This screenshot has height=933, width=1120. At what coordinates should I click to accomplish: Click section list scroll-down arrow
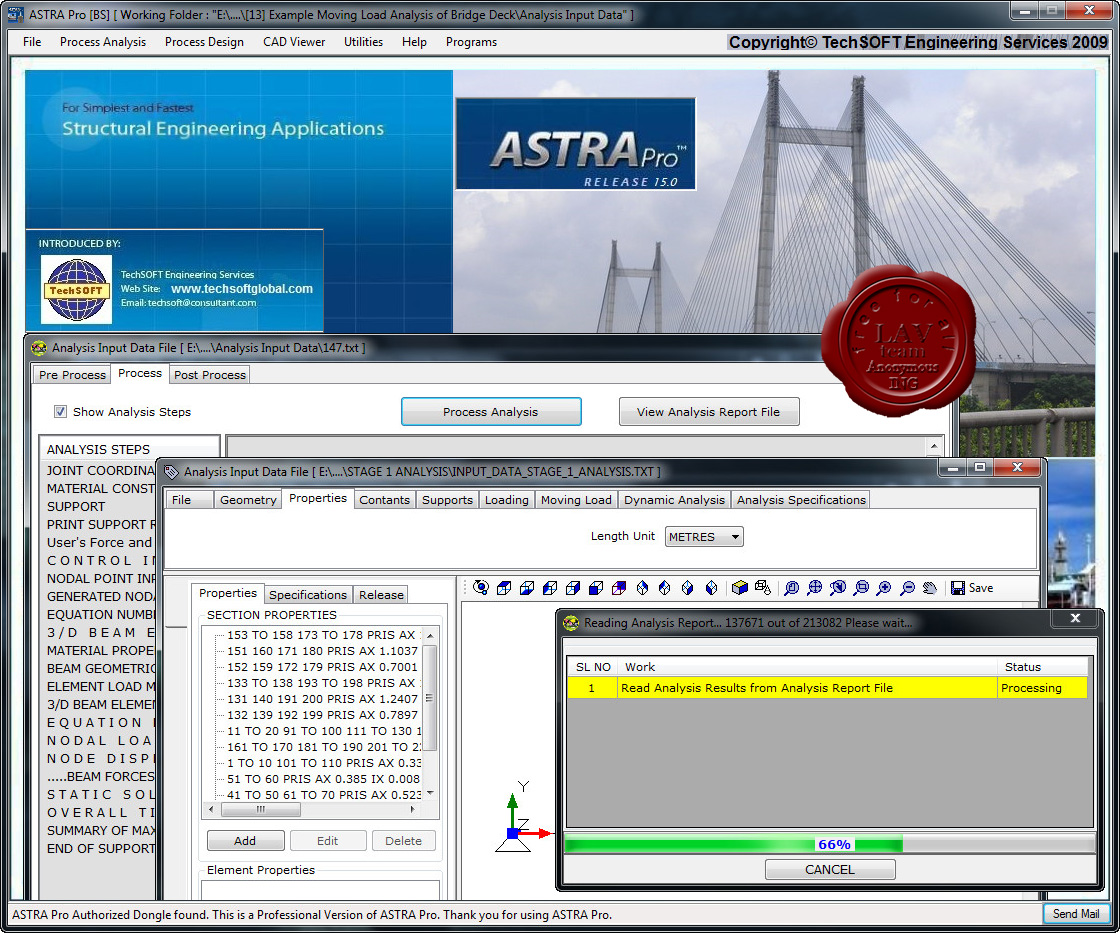[x=429, y=793]
